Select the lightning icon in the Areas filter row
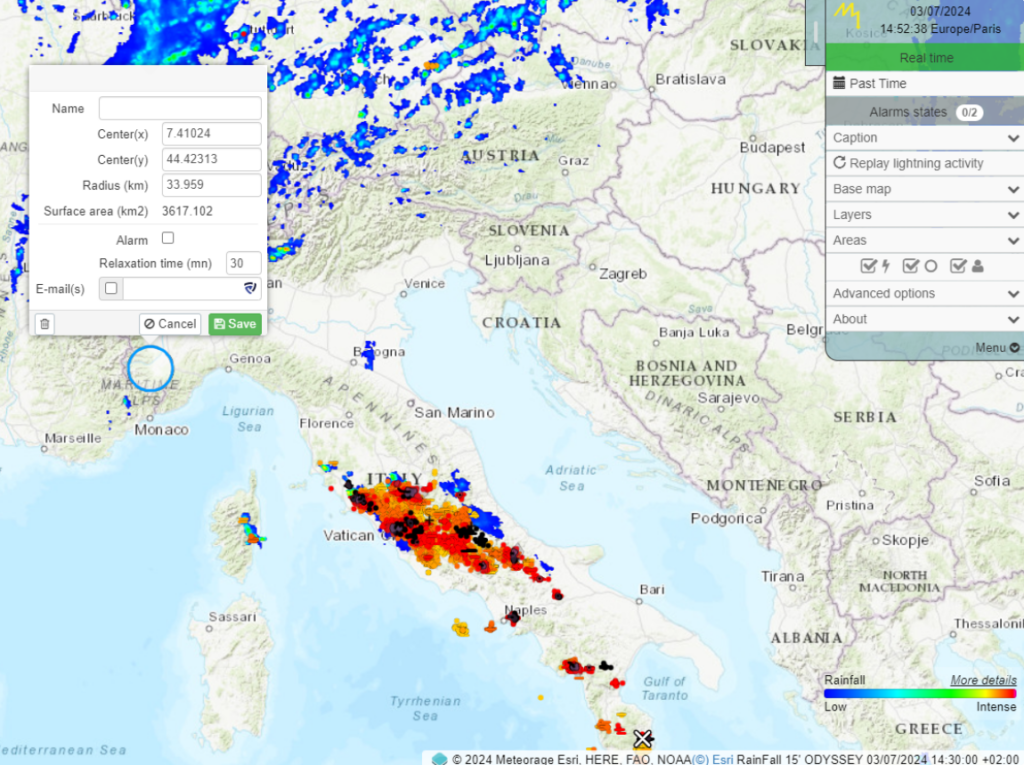The height and width of the screenshot is (765, 1024). click(886, 266)
